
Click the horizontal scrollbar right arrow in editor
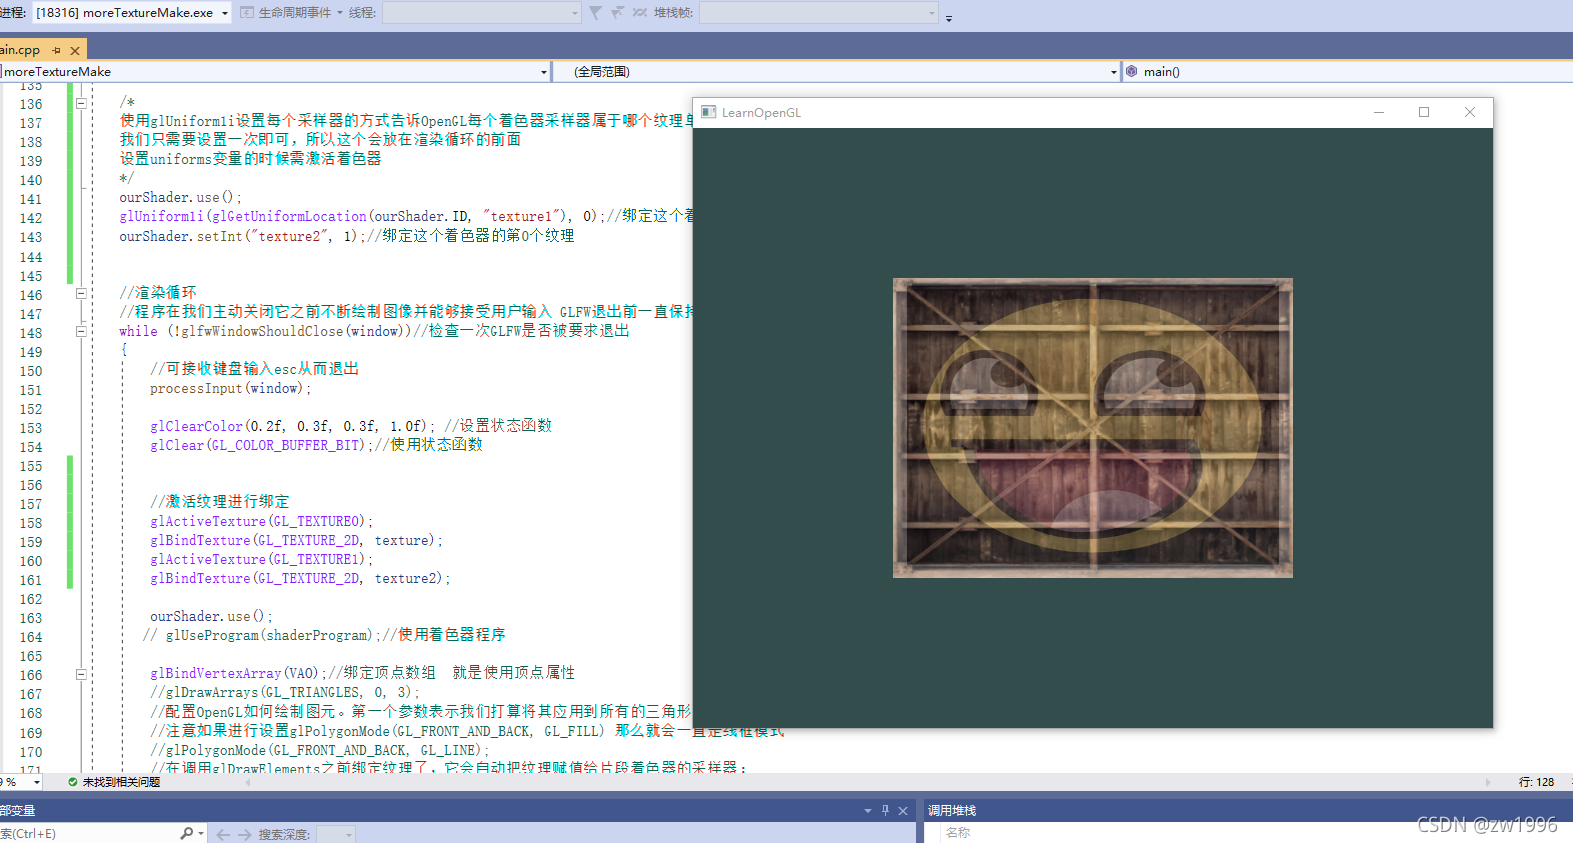coord(1488,782)
